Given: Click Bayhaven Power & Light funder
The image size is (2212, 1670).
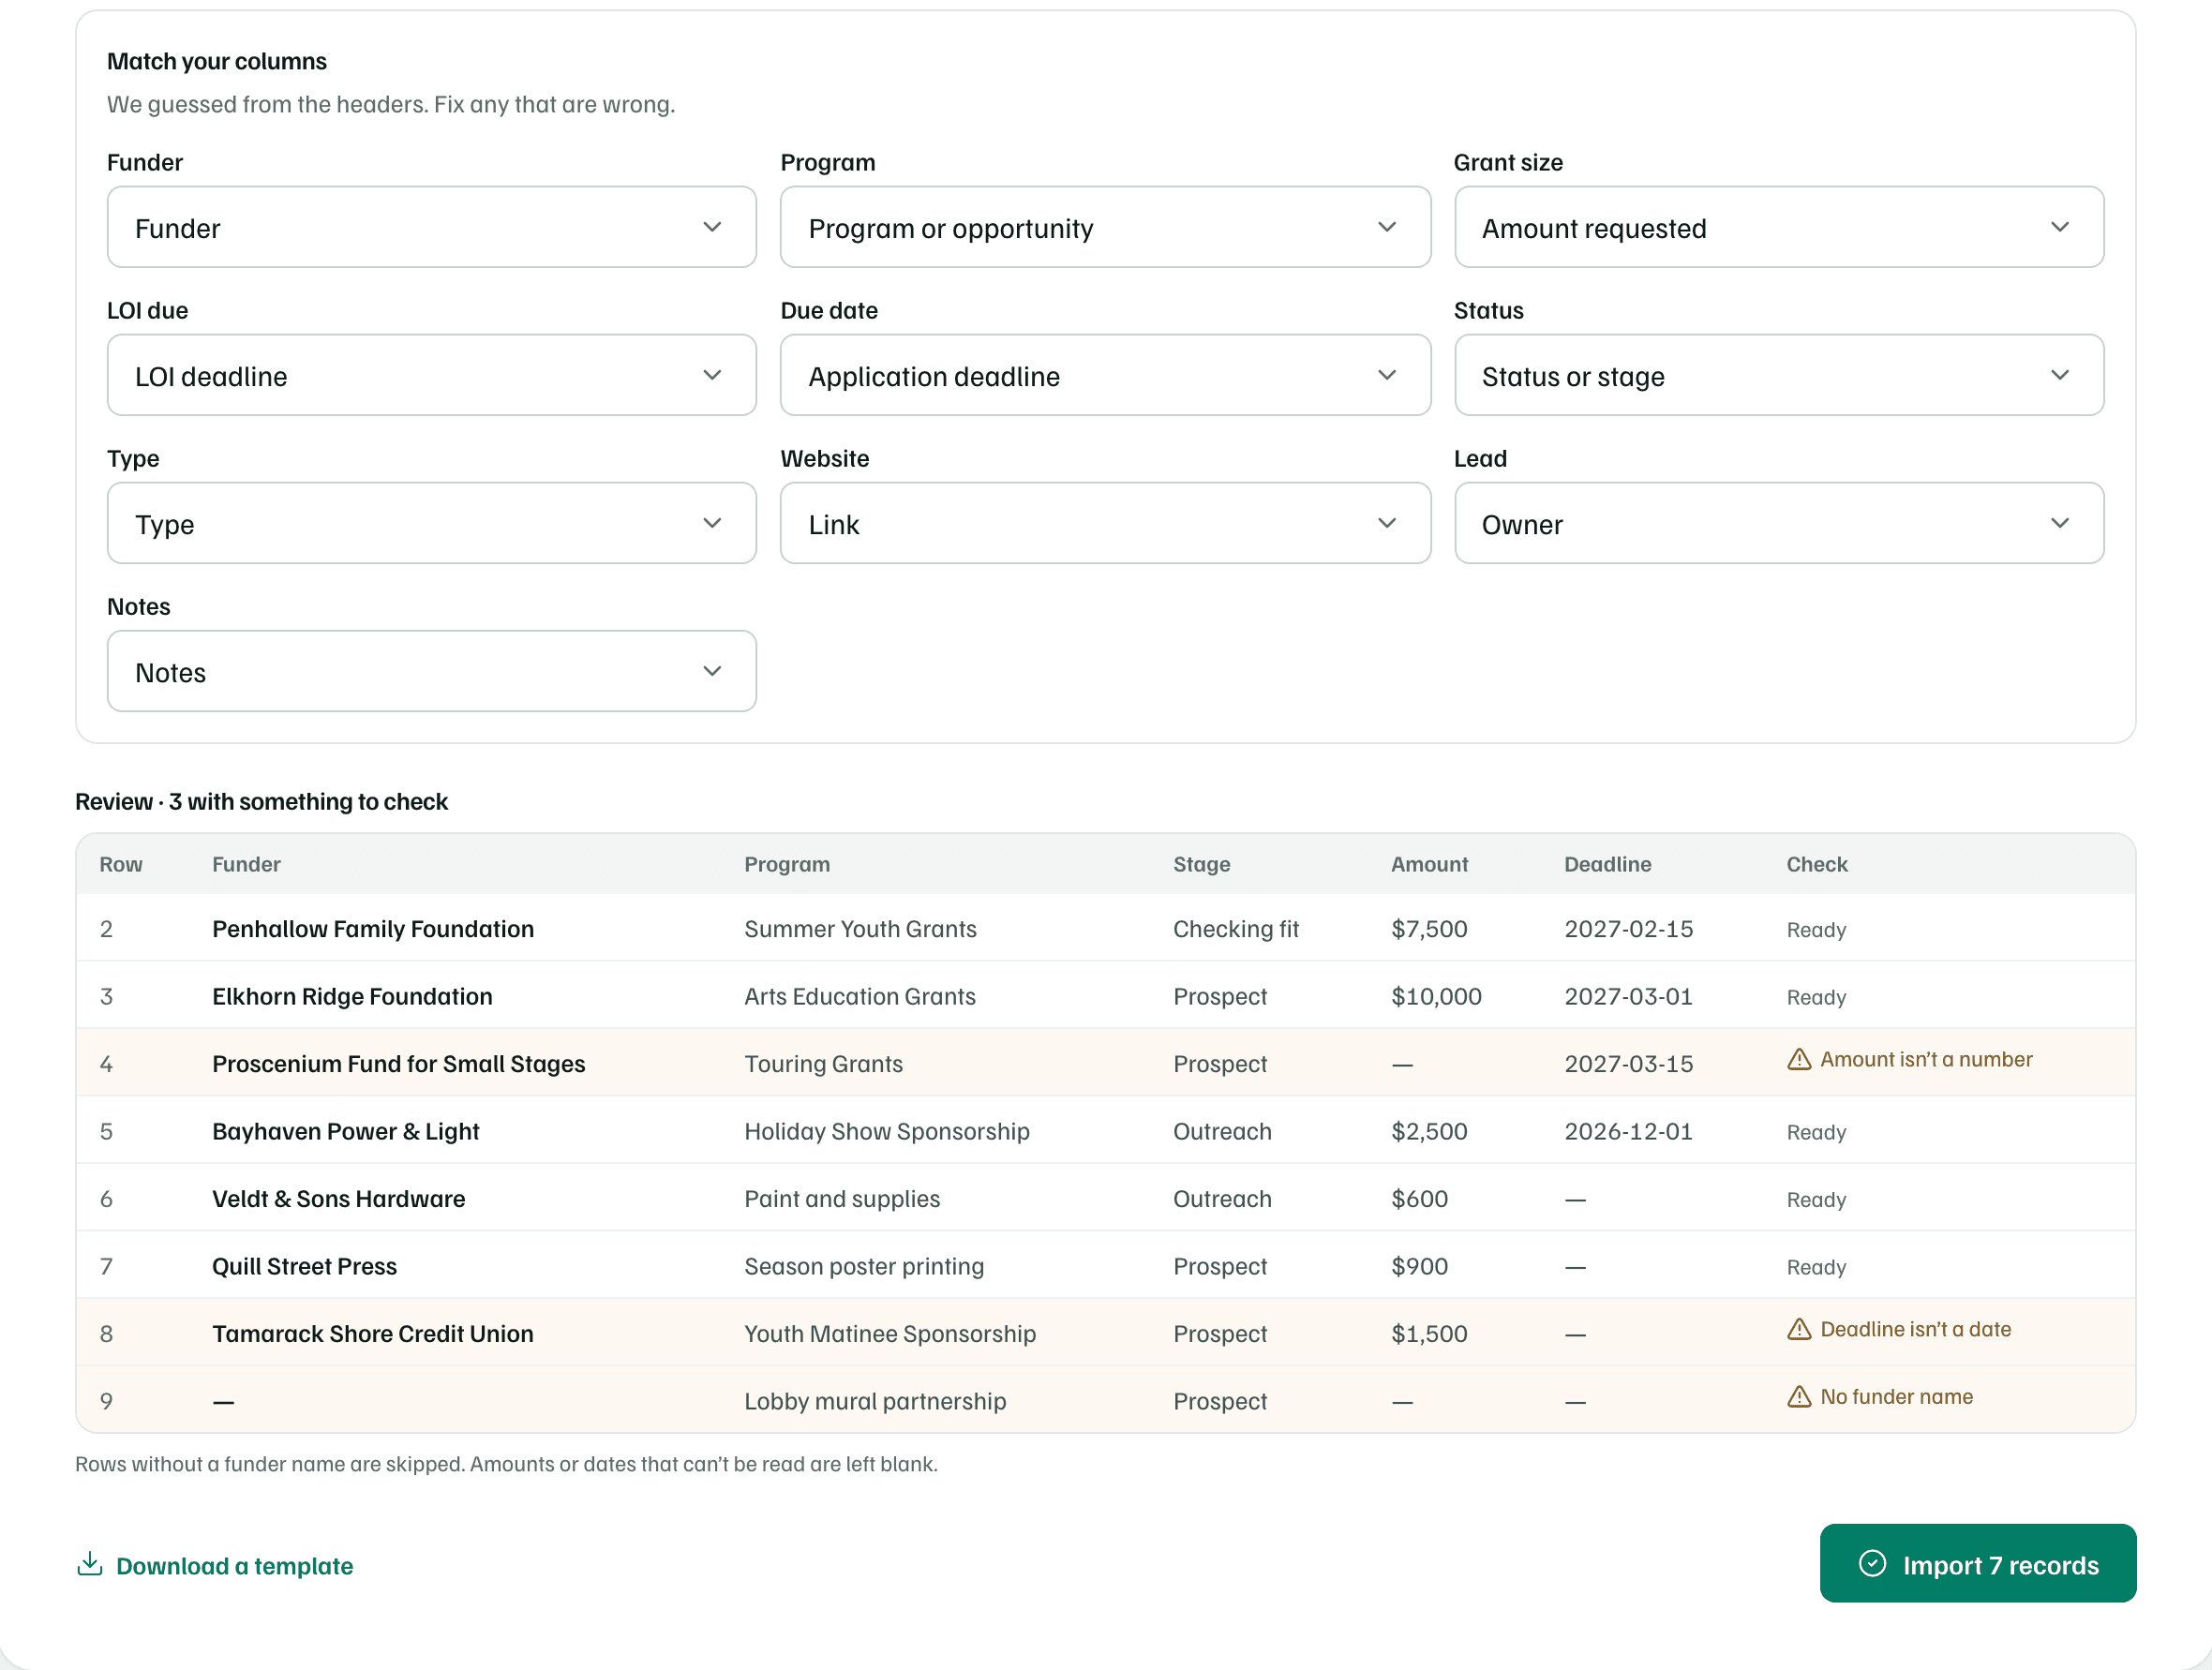Looking at the screenshot, I should point(345,1131).
